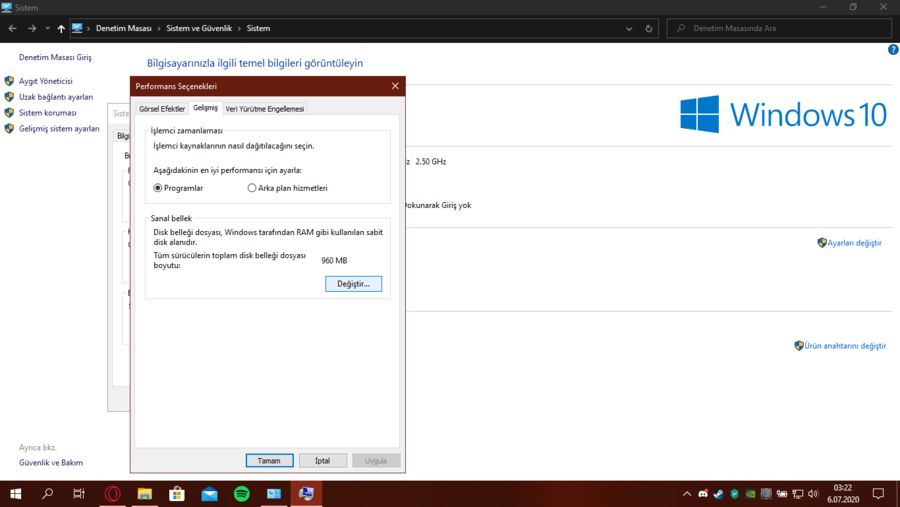Open battery status tray icon
900x507 pixels.
click(x=782, y=494)
